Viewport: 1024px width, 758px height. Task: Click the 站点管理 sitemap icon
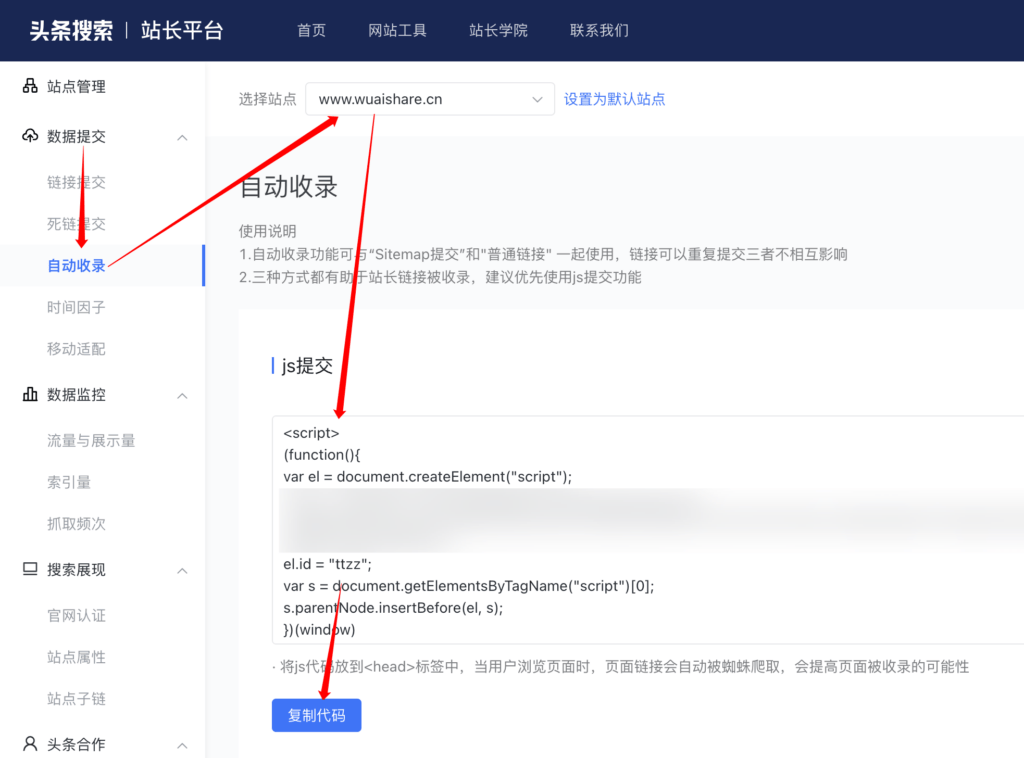click(x=30, y=86)
